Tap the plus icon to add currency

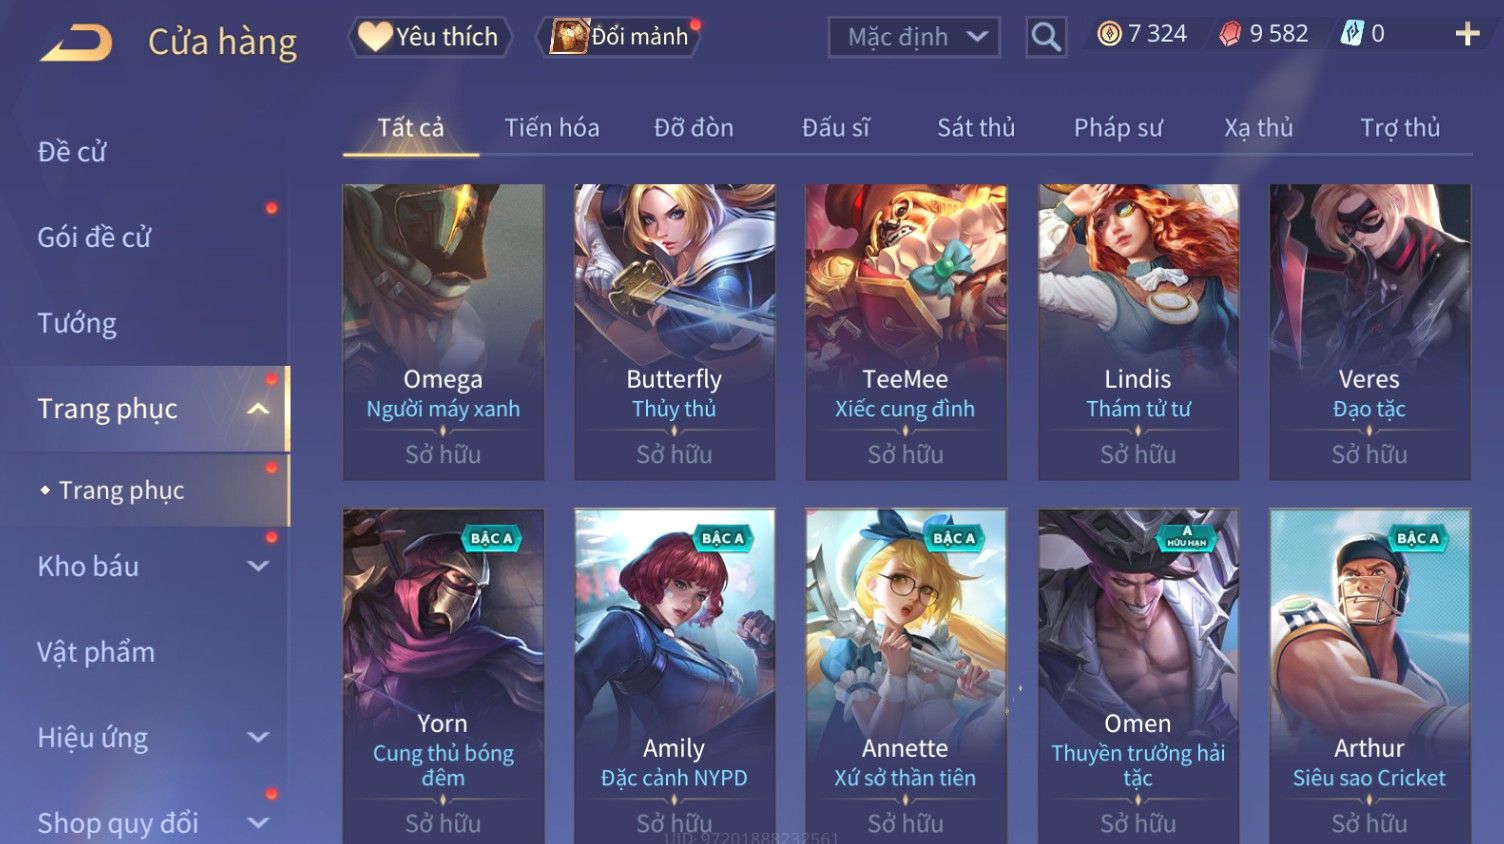[1467, 34]
